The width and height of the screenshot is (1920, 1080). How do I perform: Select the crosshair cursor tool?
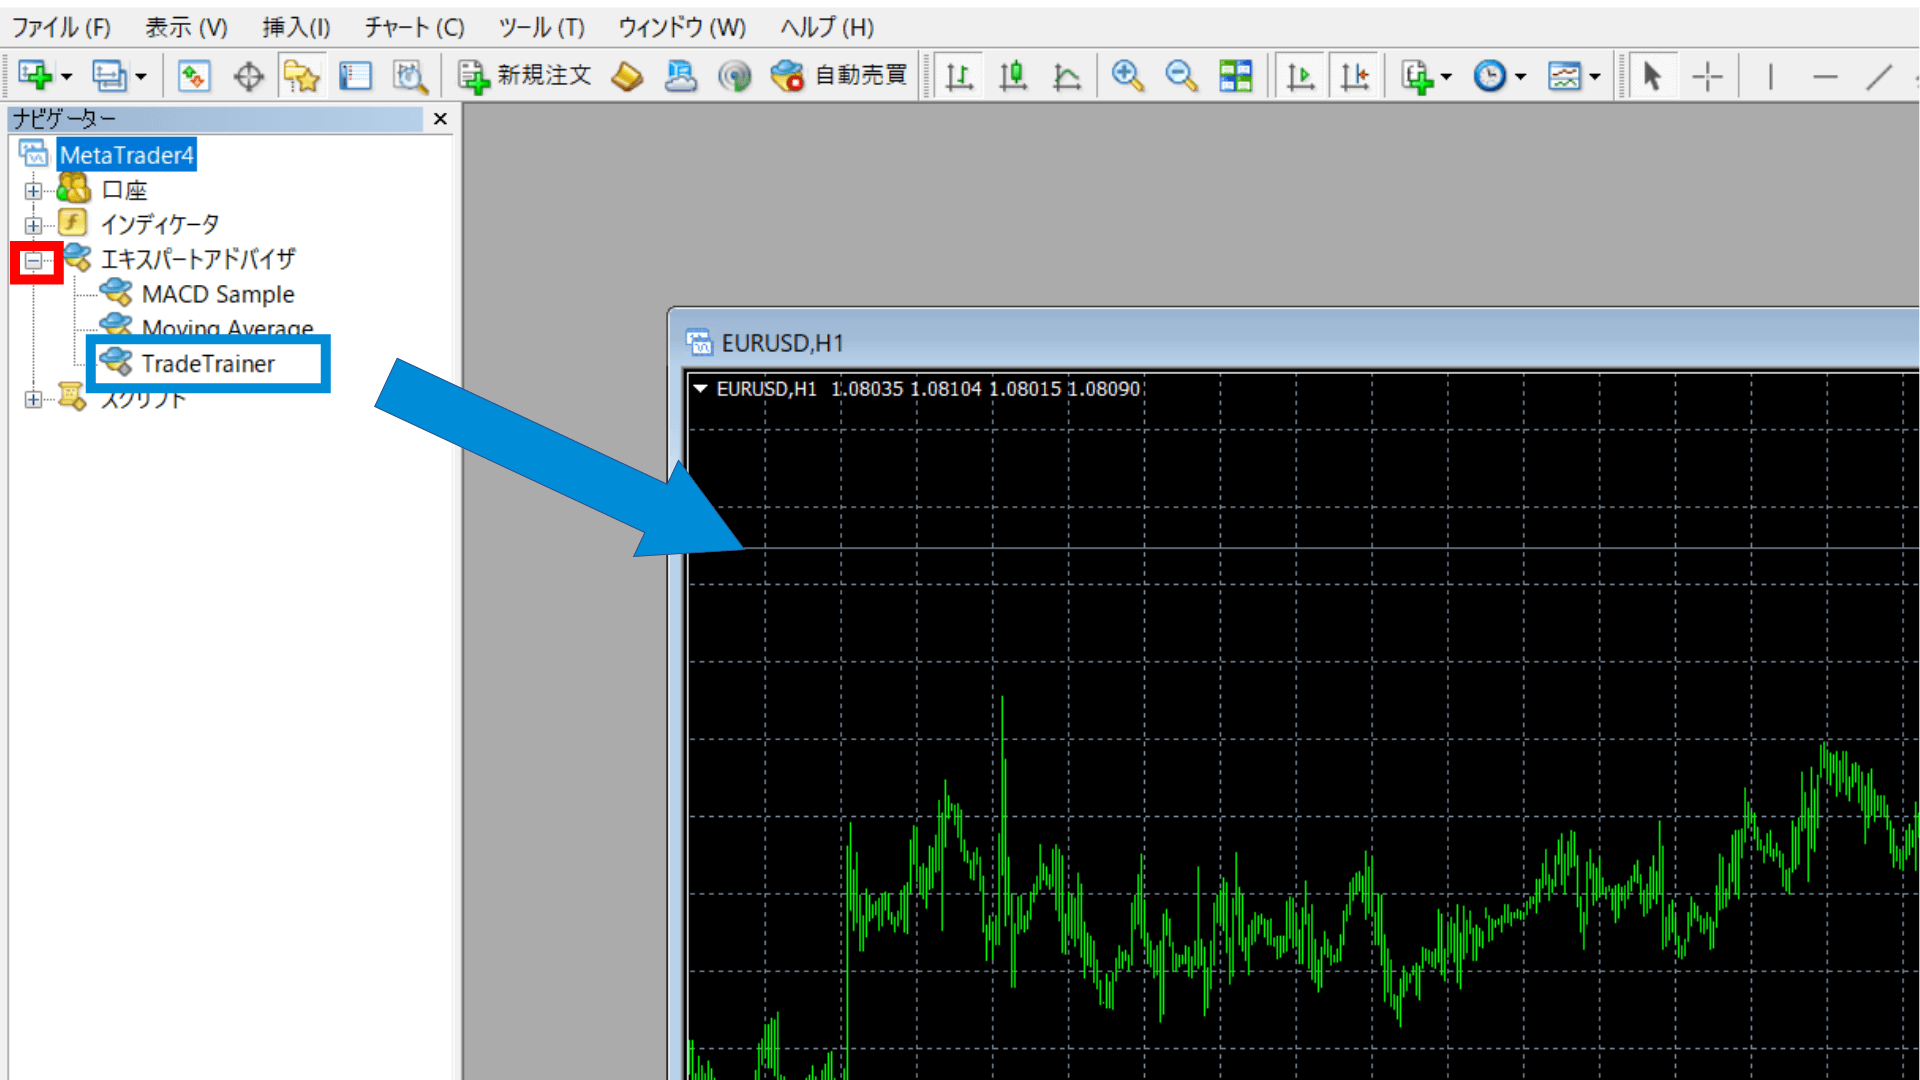point(1707,76)
